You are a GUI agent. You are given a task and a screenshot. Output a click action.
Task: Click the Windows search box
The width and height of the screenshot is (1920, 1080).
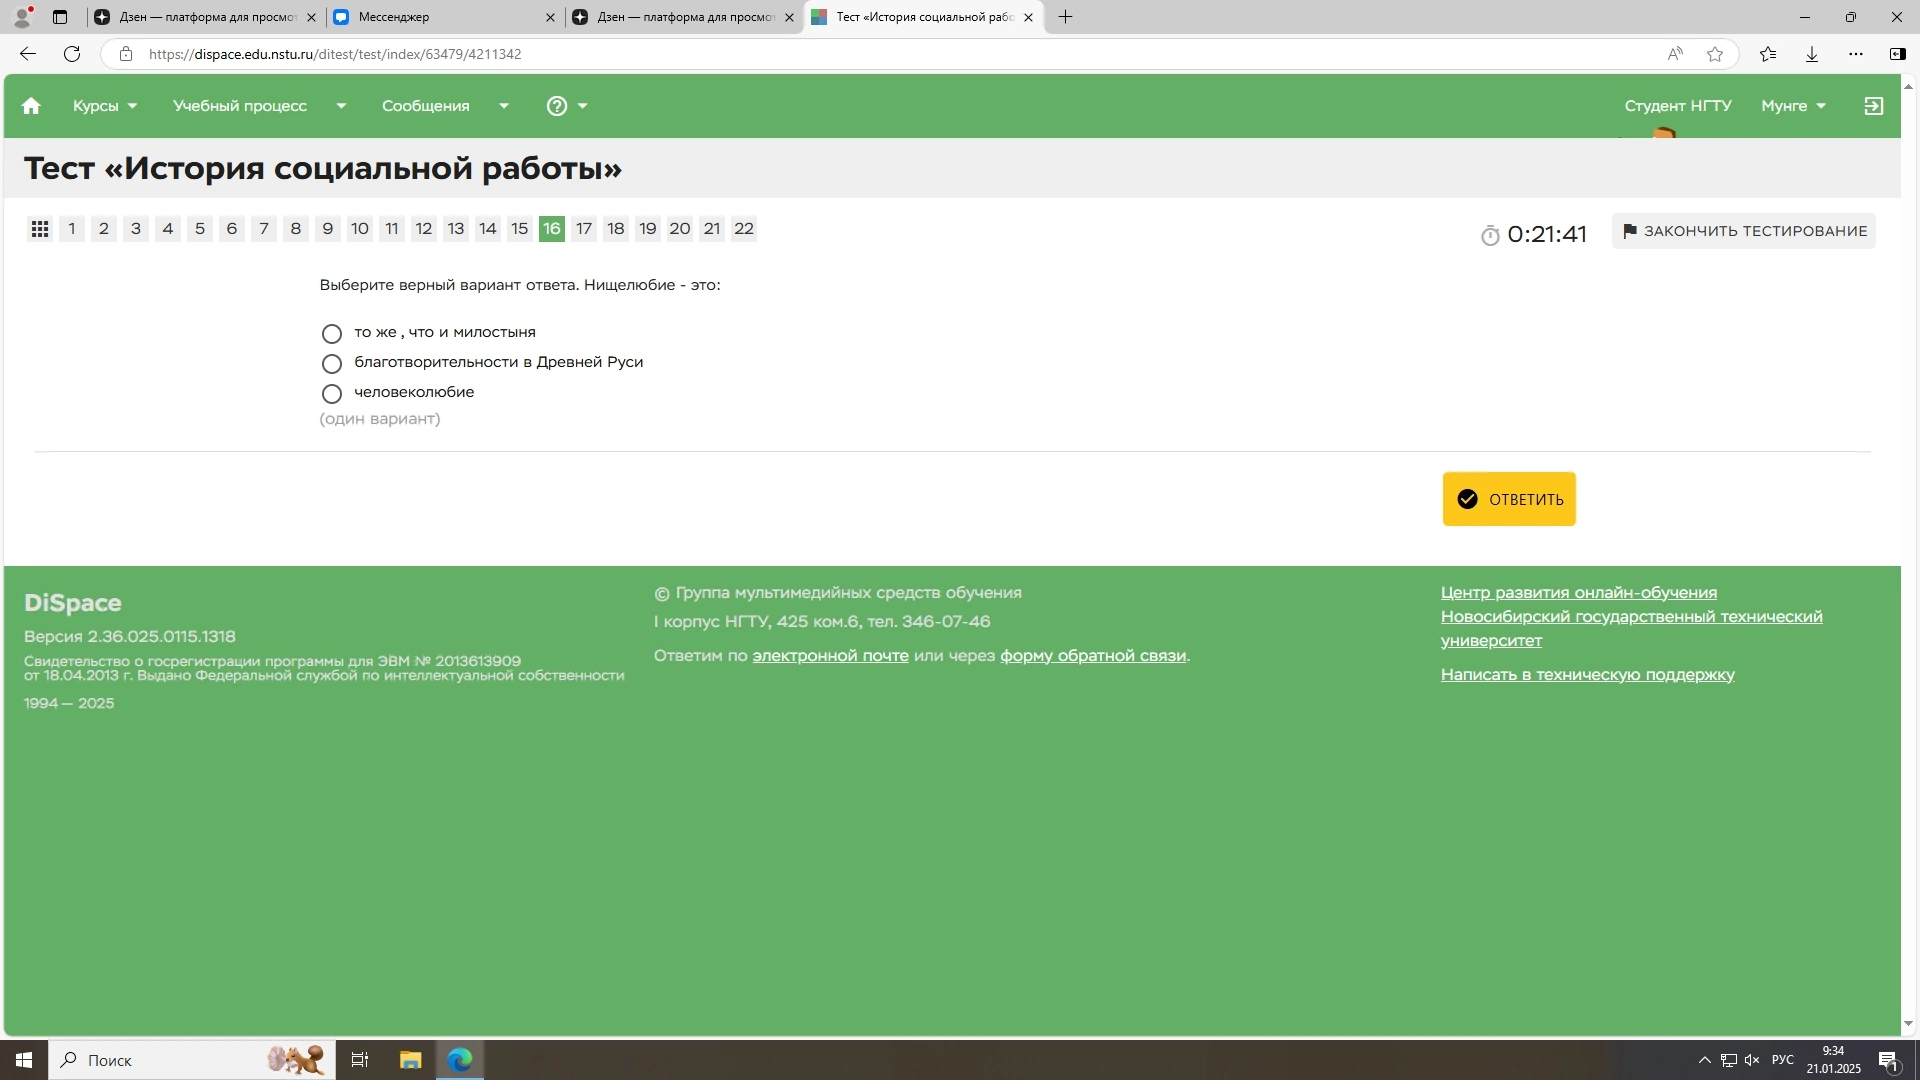192,1060
